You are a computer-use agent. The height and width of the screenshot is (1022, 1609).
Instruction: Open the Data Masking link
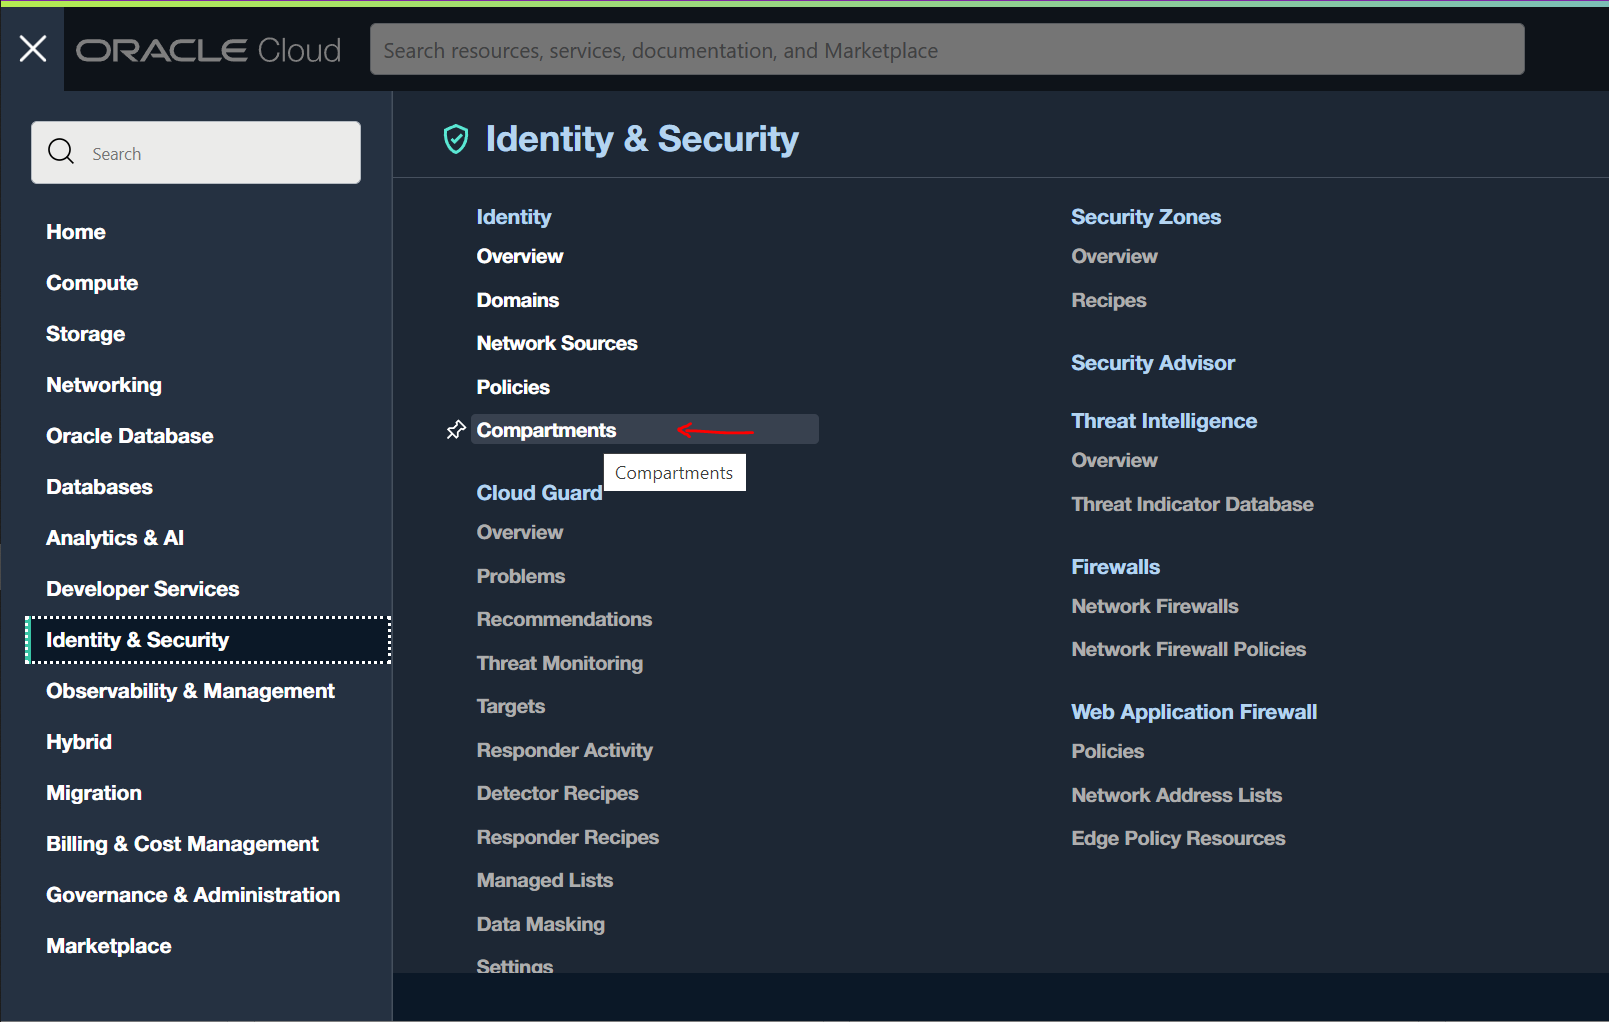[x=541, y=924]
